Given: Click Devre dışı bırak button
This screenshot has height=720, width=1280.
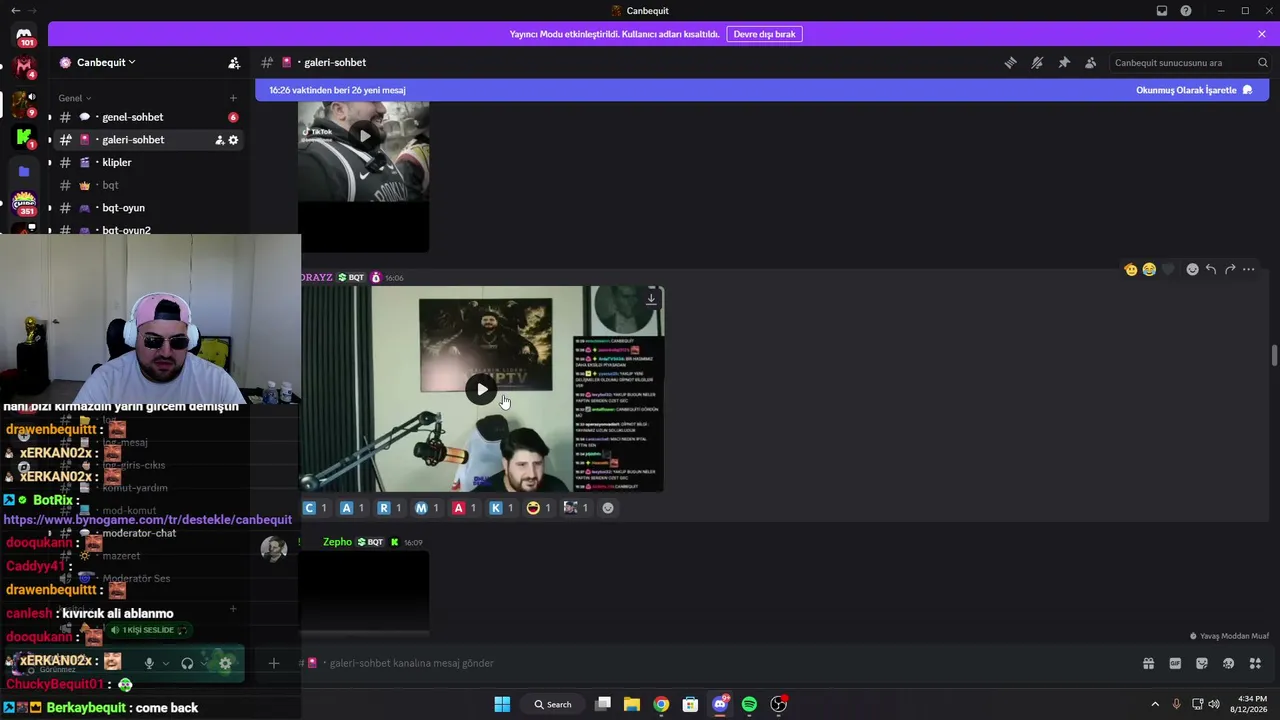Looking at the screenshot, I should [x=764, y=34].
